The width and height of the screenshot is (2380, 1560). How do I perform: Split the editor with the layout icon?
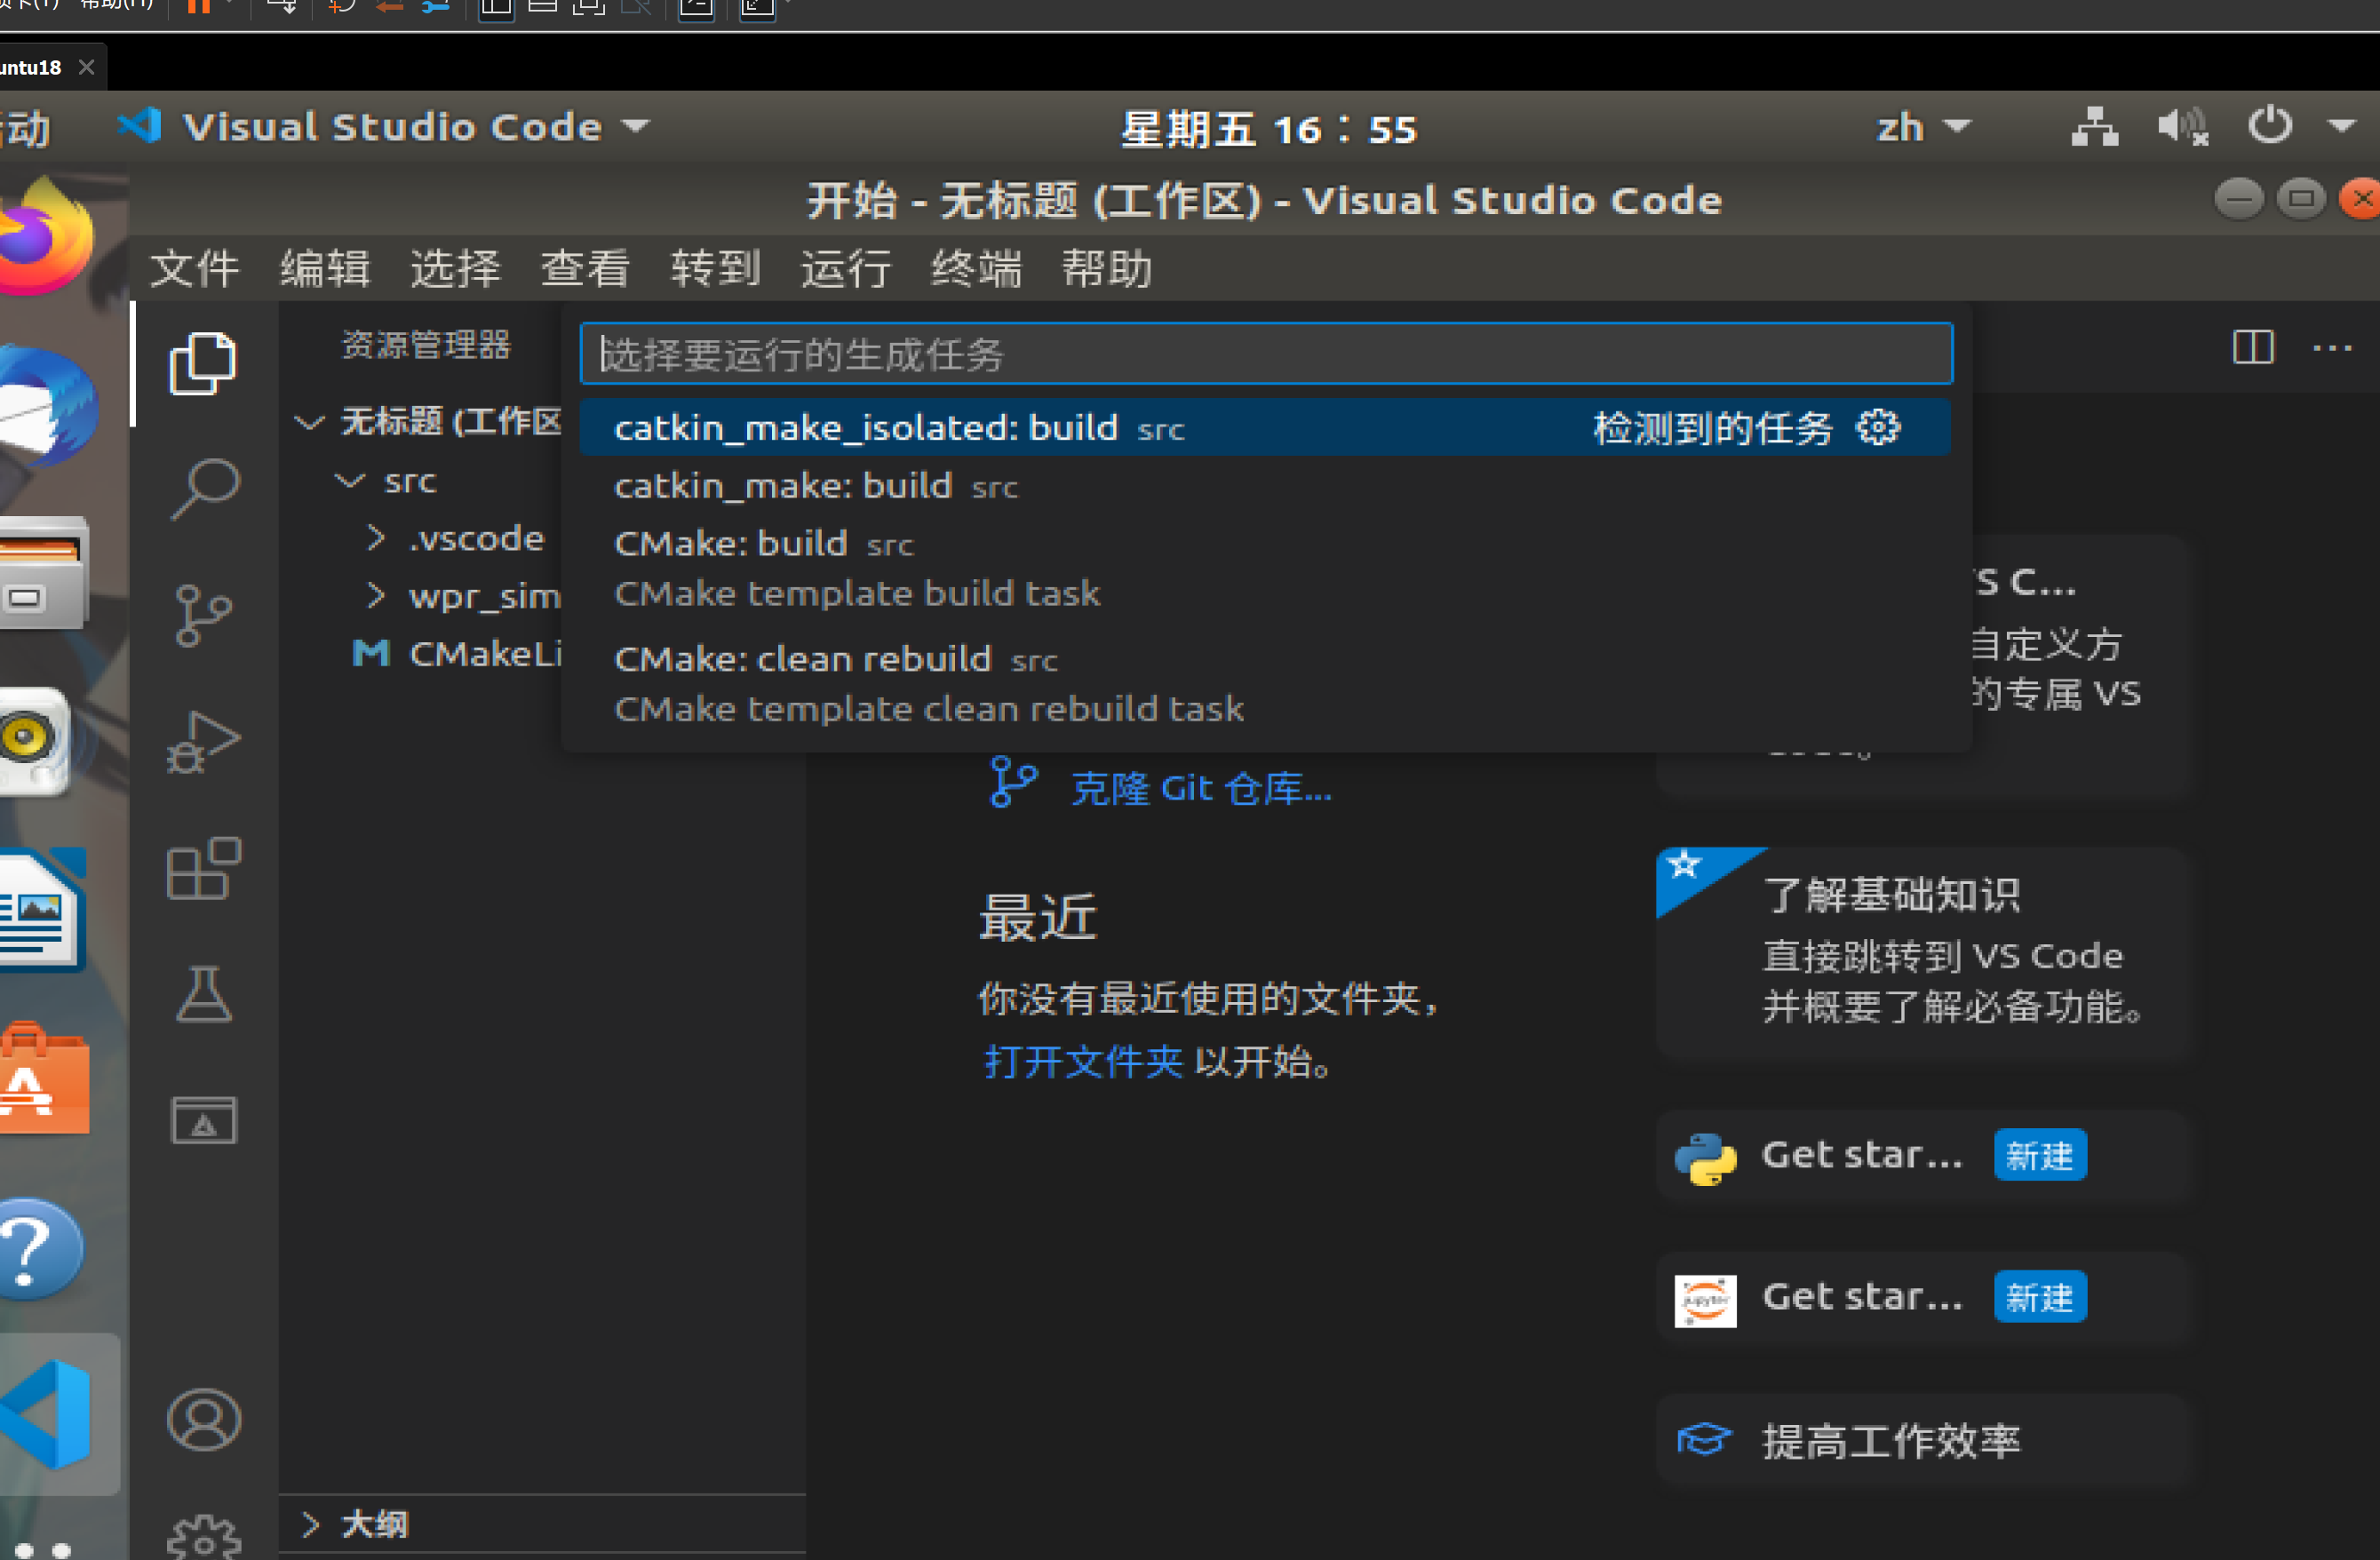point(2252,347)
